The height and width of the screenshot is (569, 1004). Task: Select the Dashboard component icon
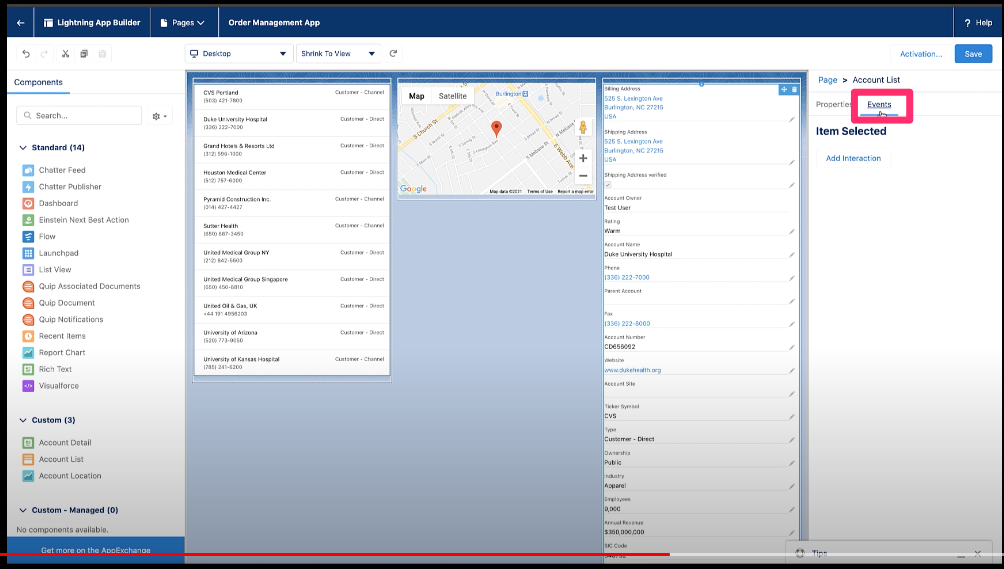(28, 204)
